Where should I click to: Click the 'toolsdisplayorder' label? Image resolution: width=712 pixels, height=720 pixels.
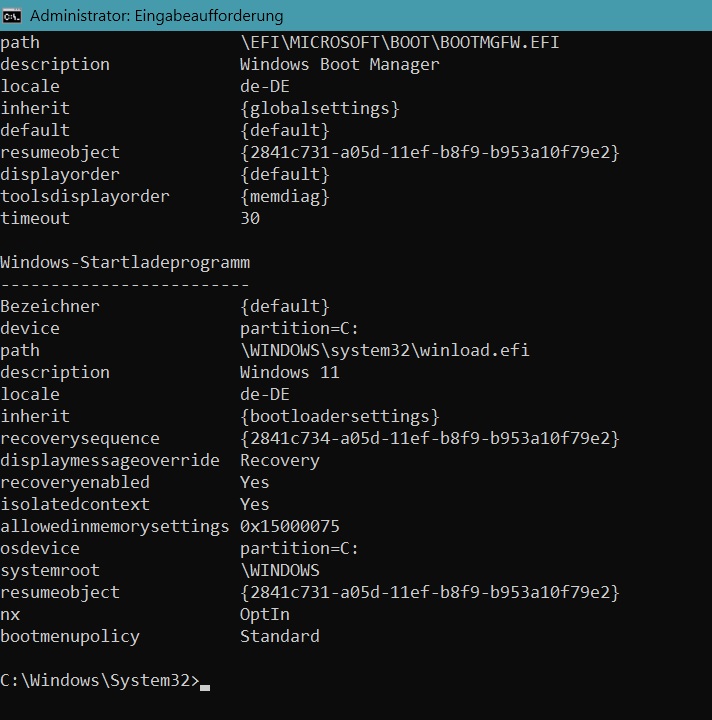click(85, 197)
